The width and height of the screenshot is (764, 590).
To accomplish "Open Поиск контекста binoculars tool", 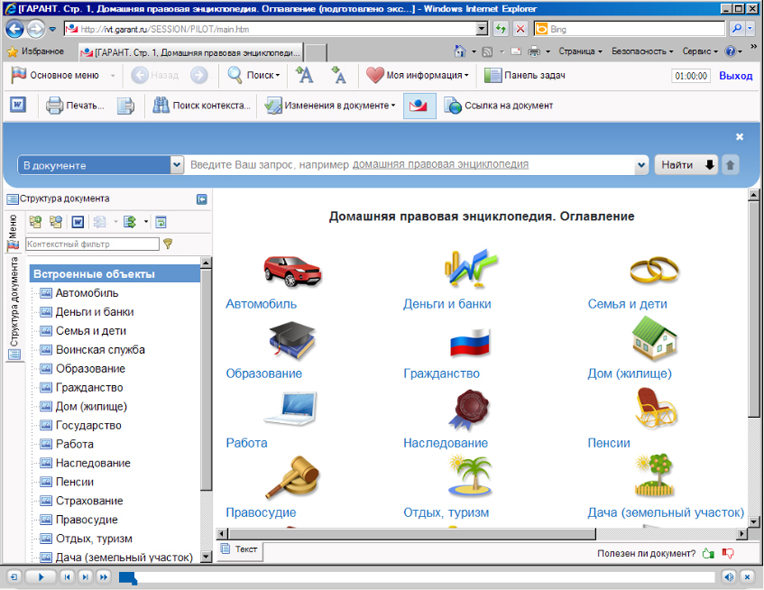I will (x=201, y=105).
